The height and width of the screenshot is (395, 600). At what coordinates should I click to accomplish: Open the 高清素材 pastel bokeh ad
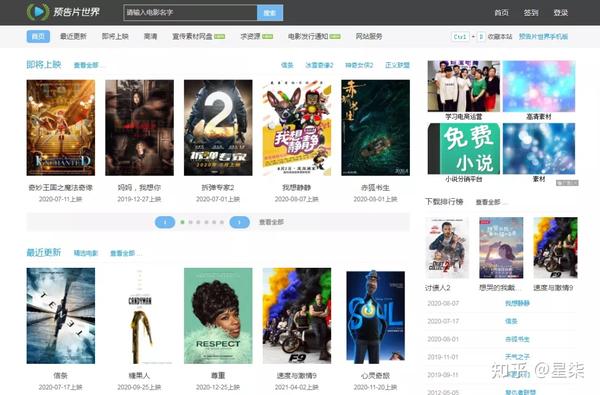pos(539,86)
